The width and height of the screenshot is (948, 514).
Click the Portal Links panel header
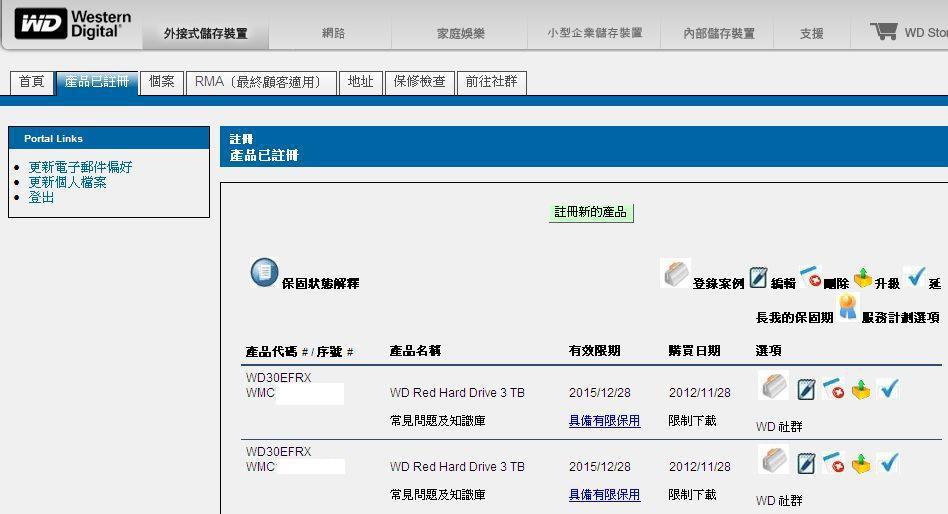tap(109, 138)
